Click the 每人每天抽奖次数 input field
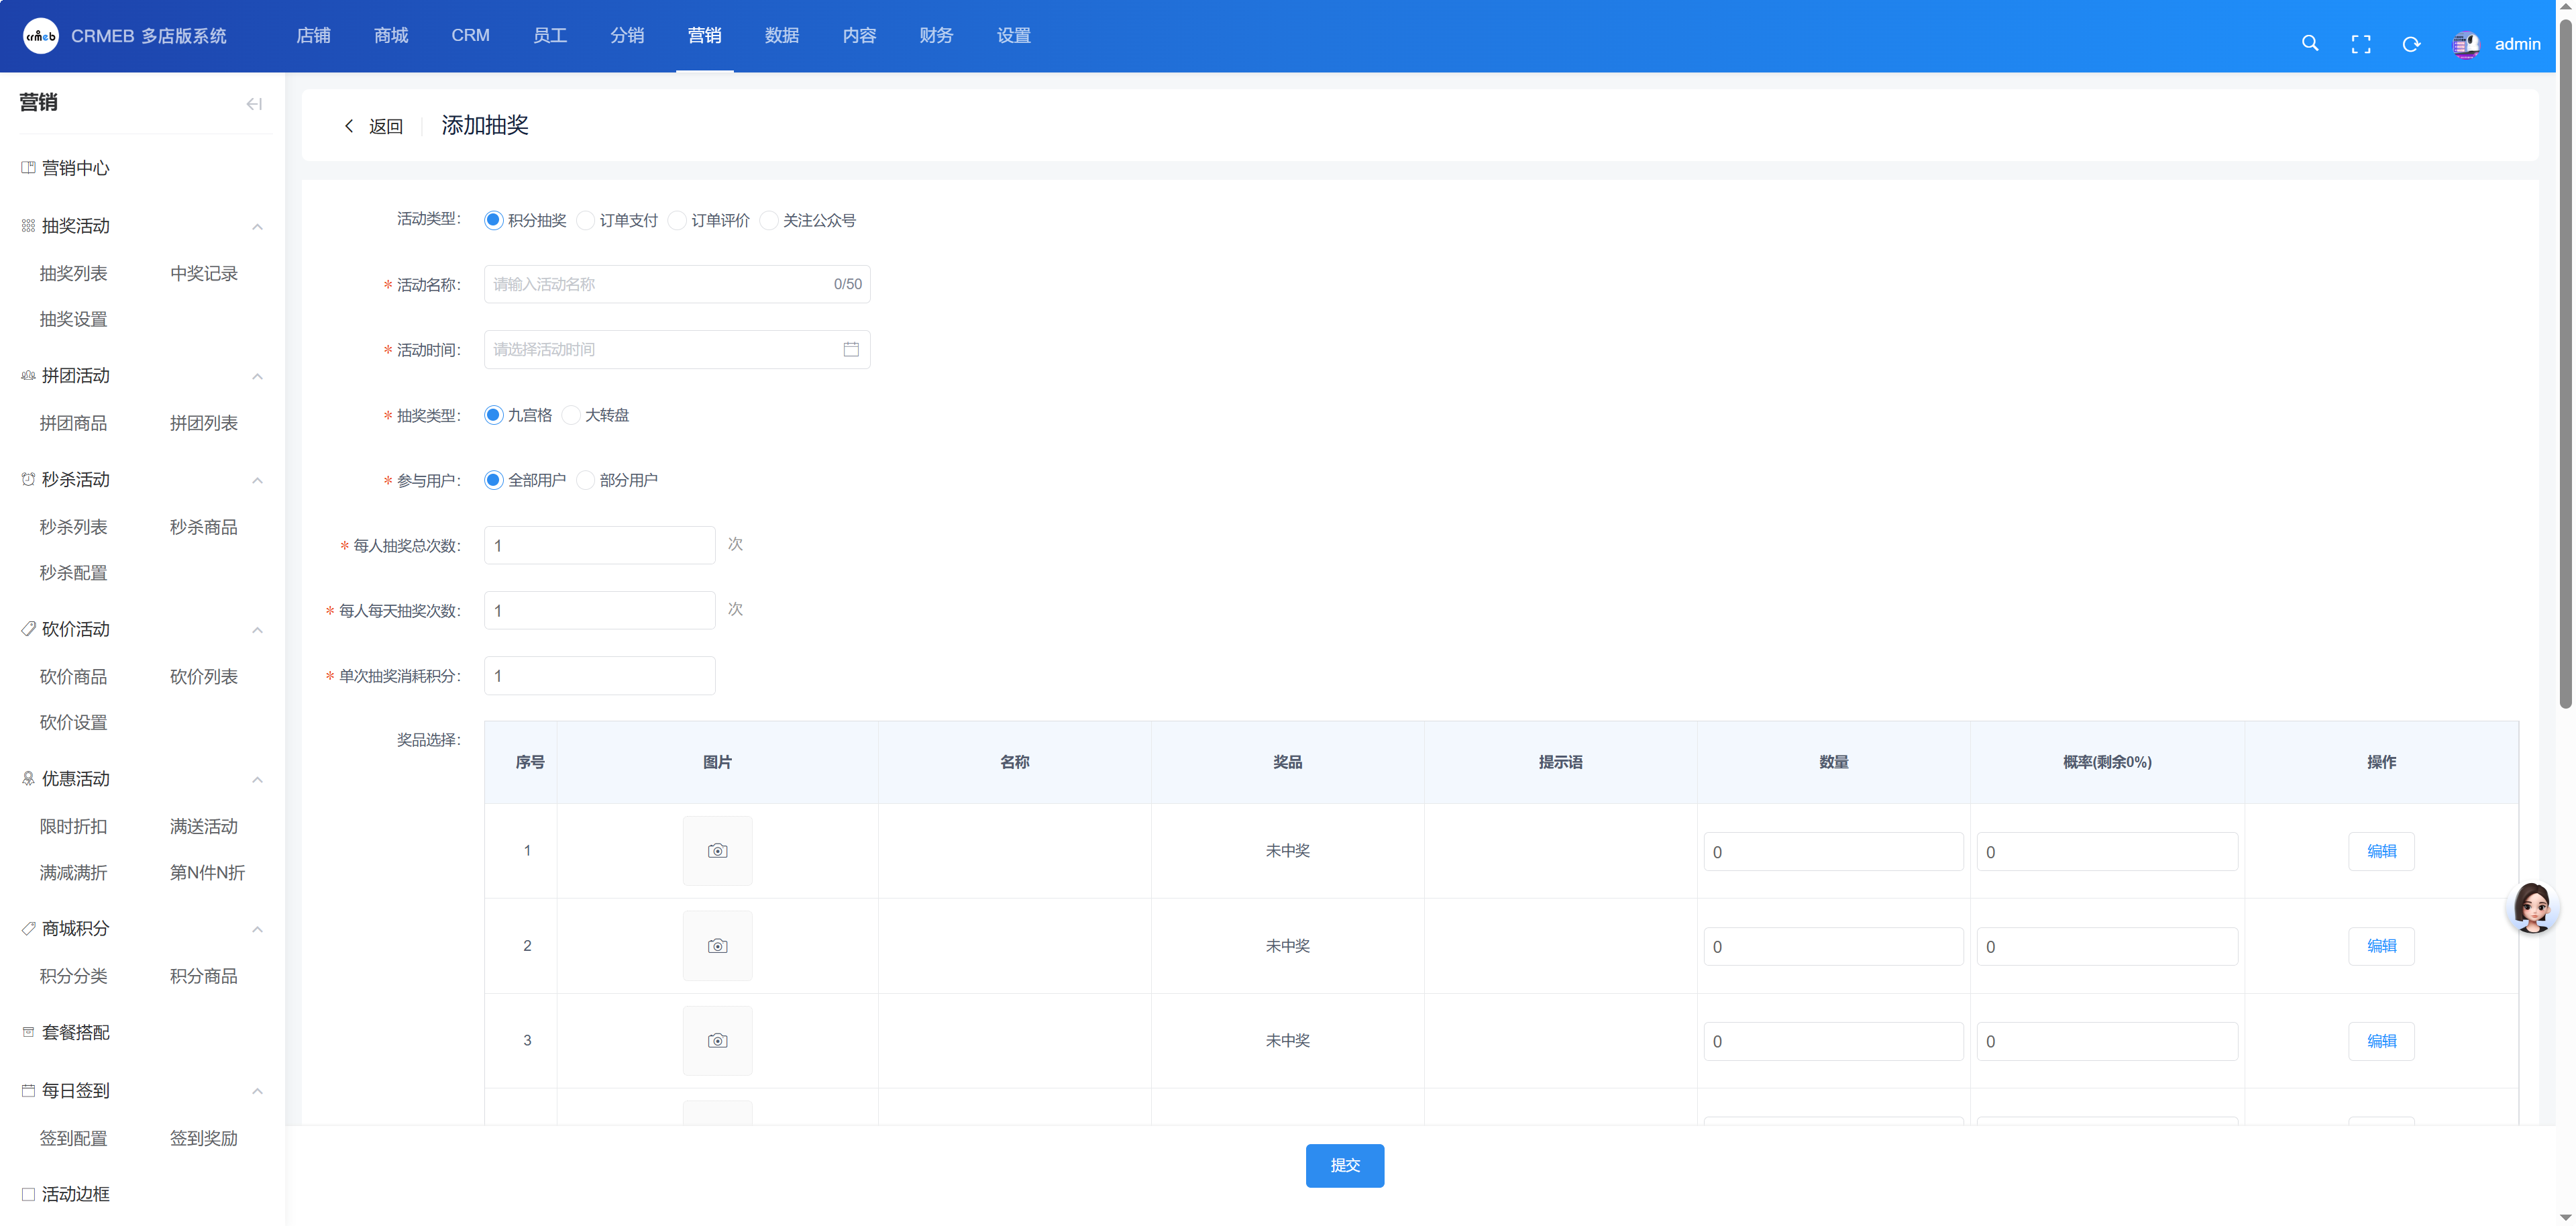The image size is (2576, 1226). 599,610
